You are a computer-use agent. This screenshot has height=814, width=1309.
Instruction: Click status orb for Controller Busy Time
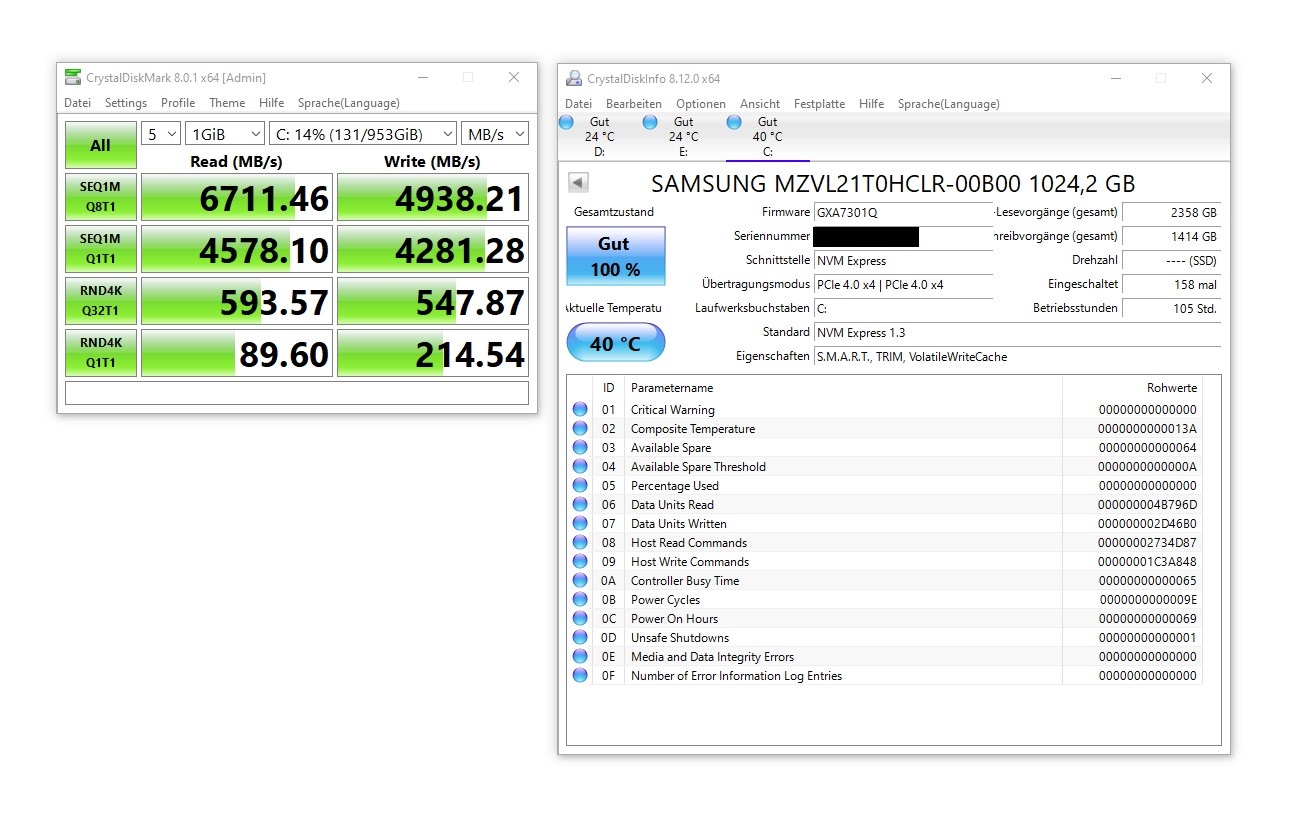pyautogui.click(x=580, y=580)
